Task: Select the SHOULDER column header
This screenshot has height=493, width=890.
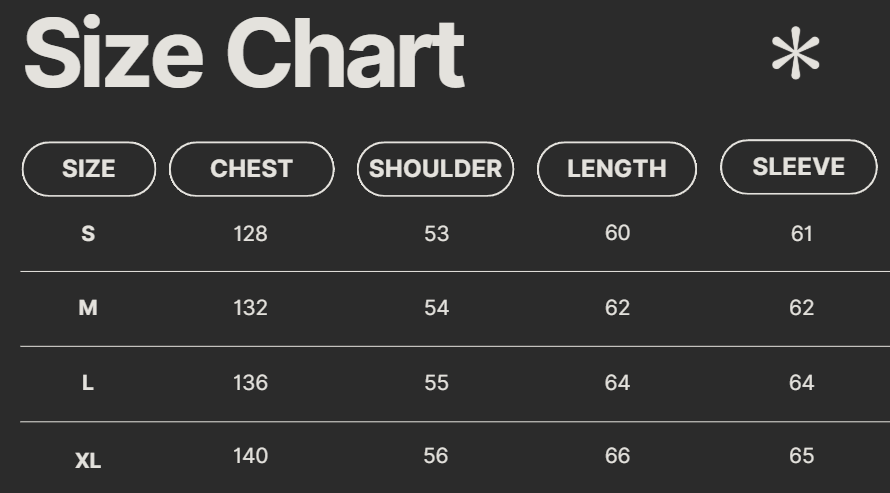Action: pyautogui.click(x=436, y=169)
